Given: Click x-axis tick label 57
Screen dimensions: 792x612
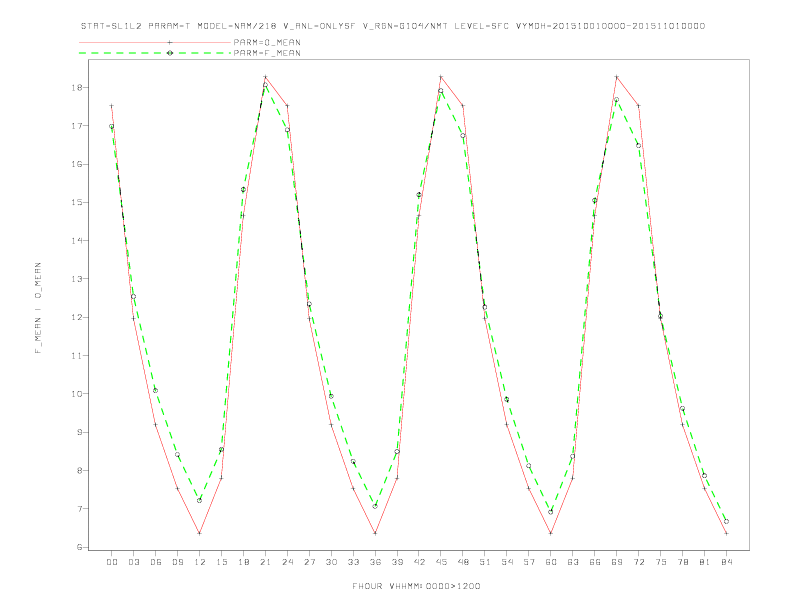Looking at the screenshot, I should [529, 562].
